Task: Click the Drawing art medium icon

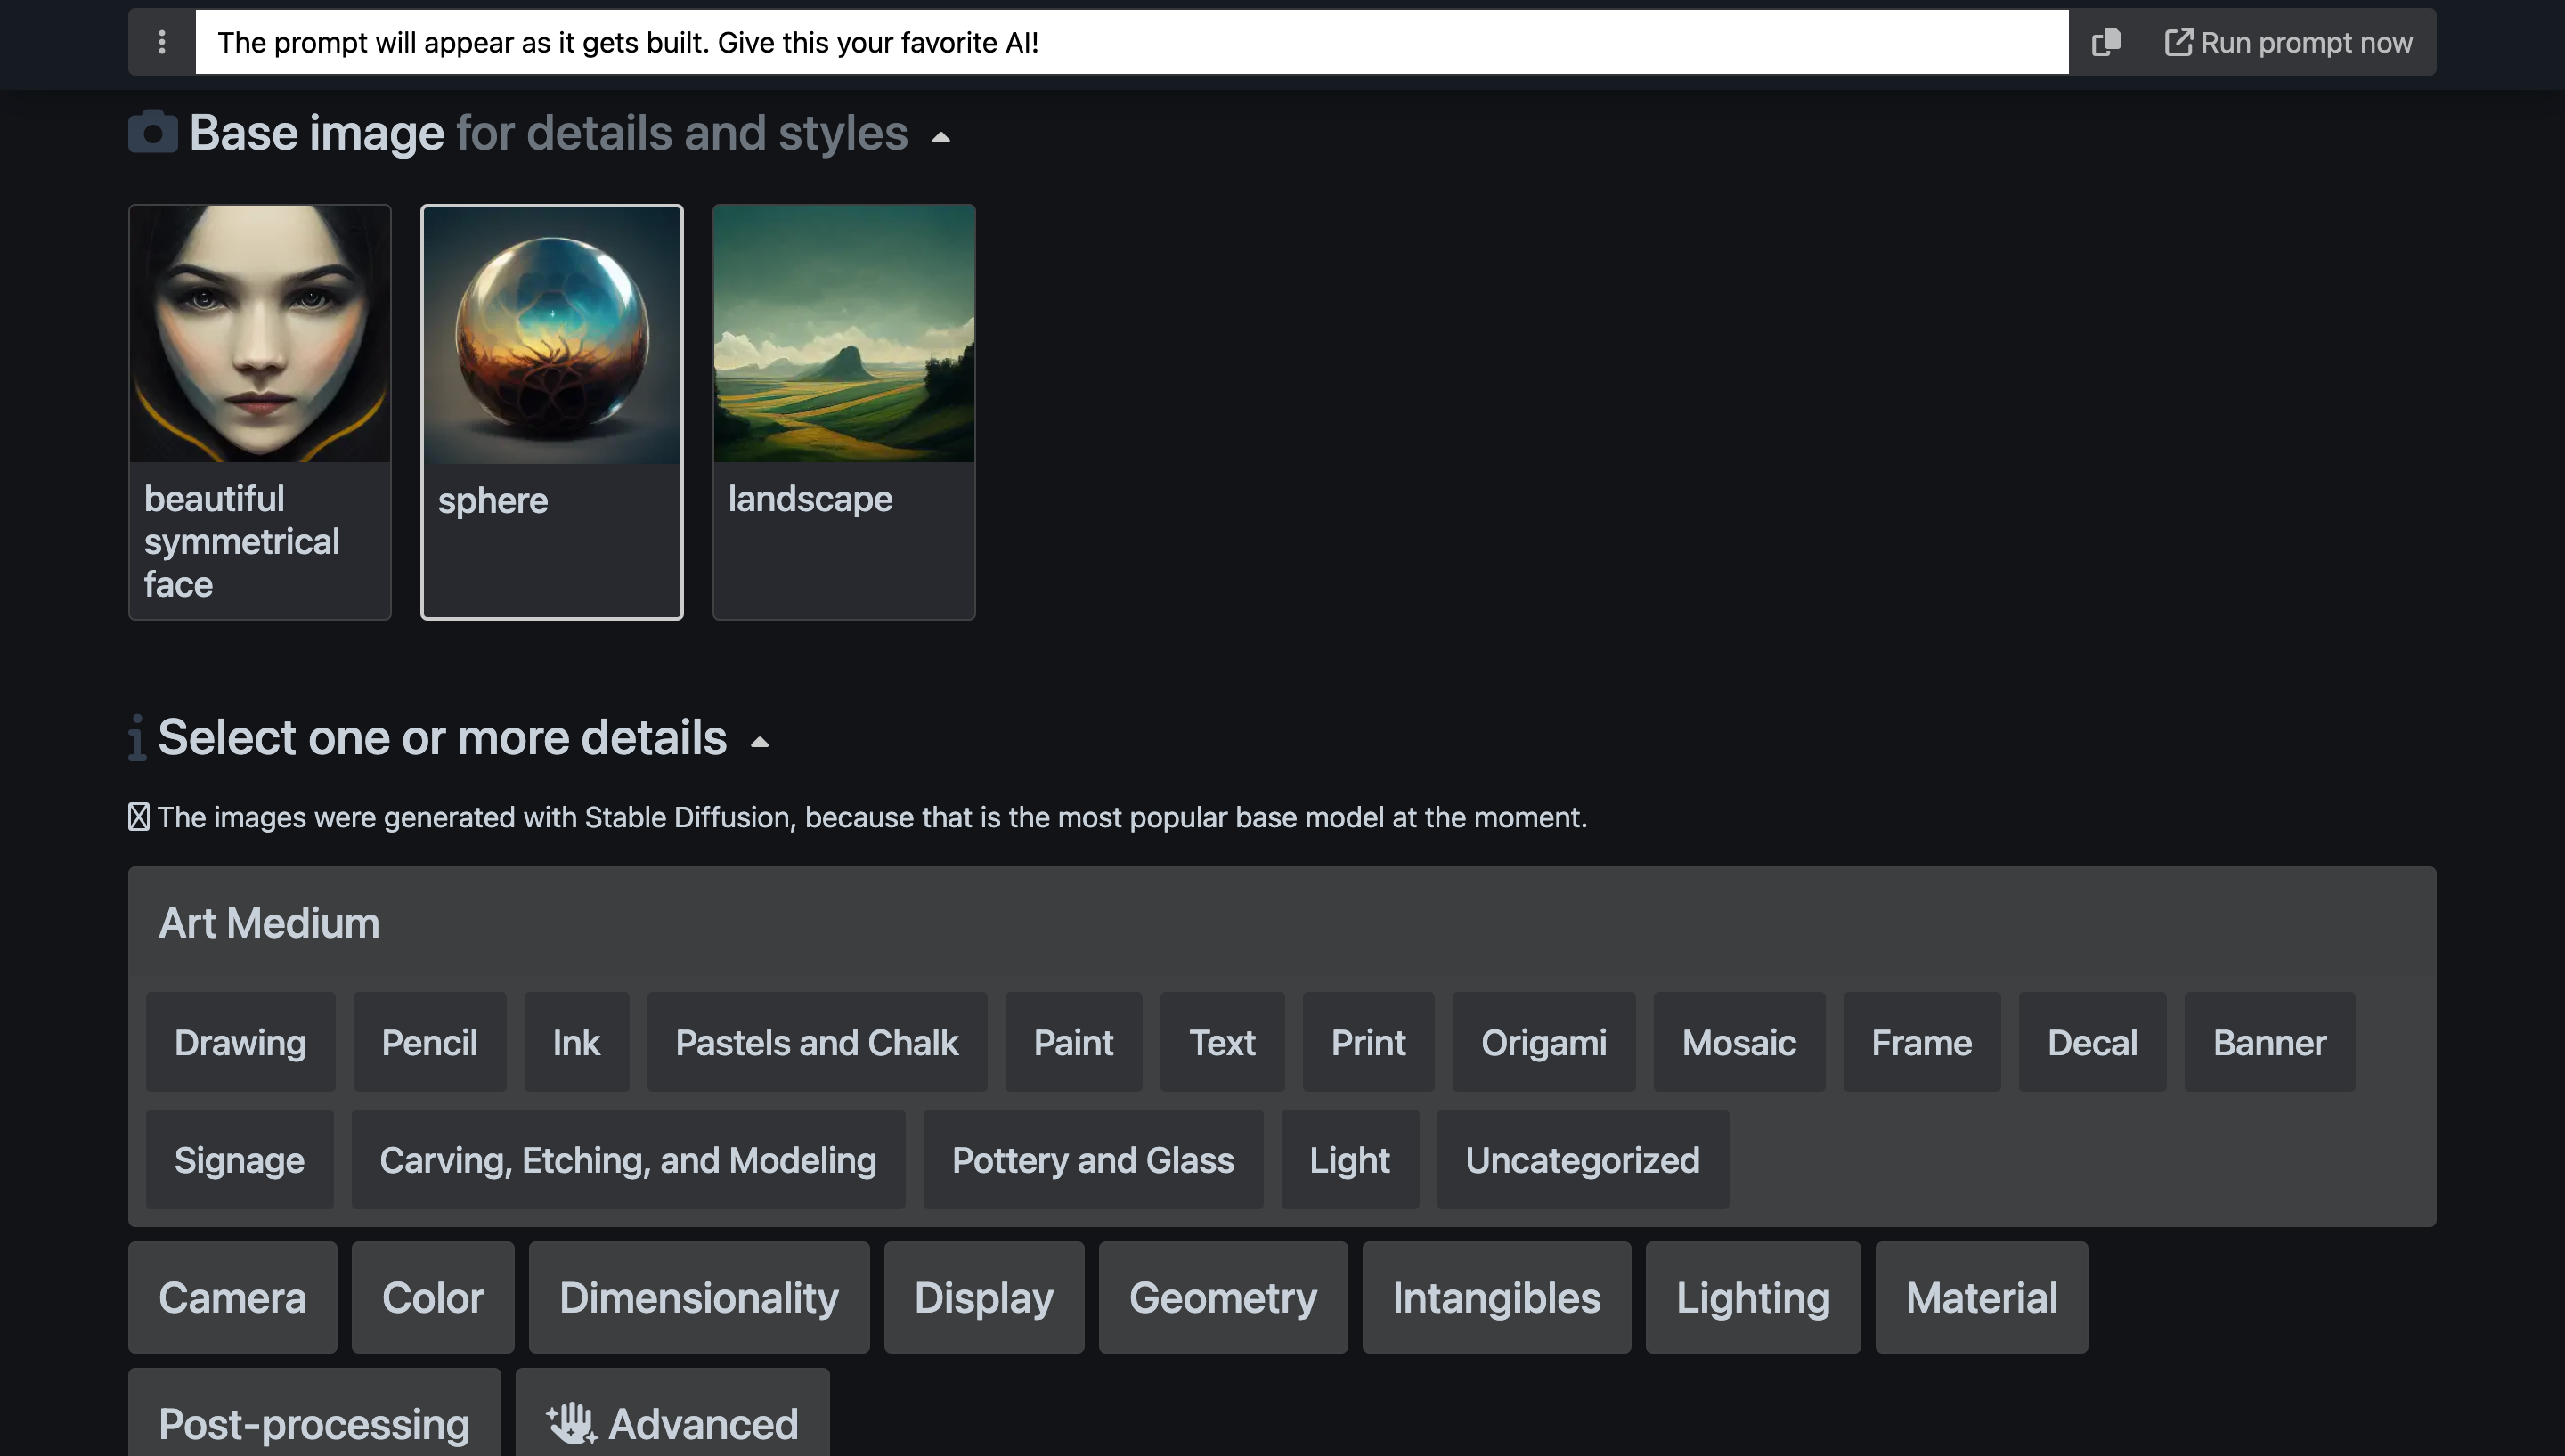Action: click(240, 1040)
